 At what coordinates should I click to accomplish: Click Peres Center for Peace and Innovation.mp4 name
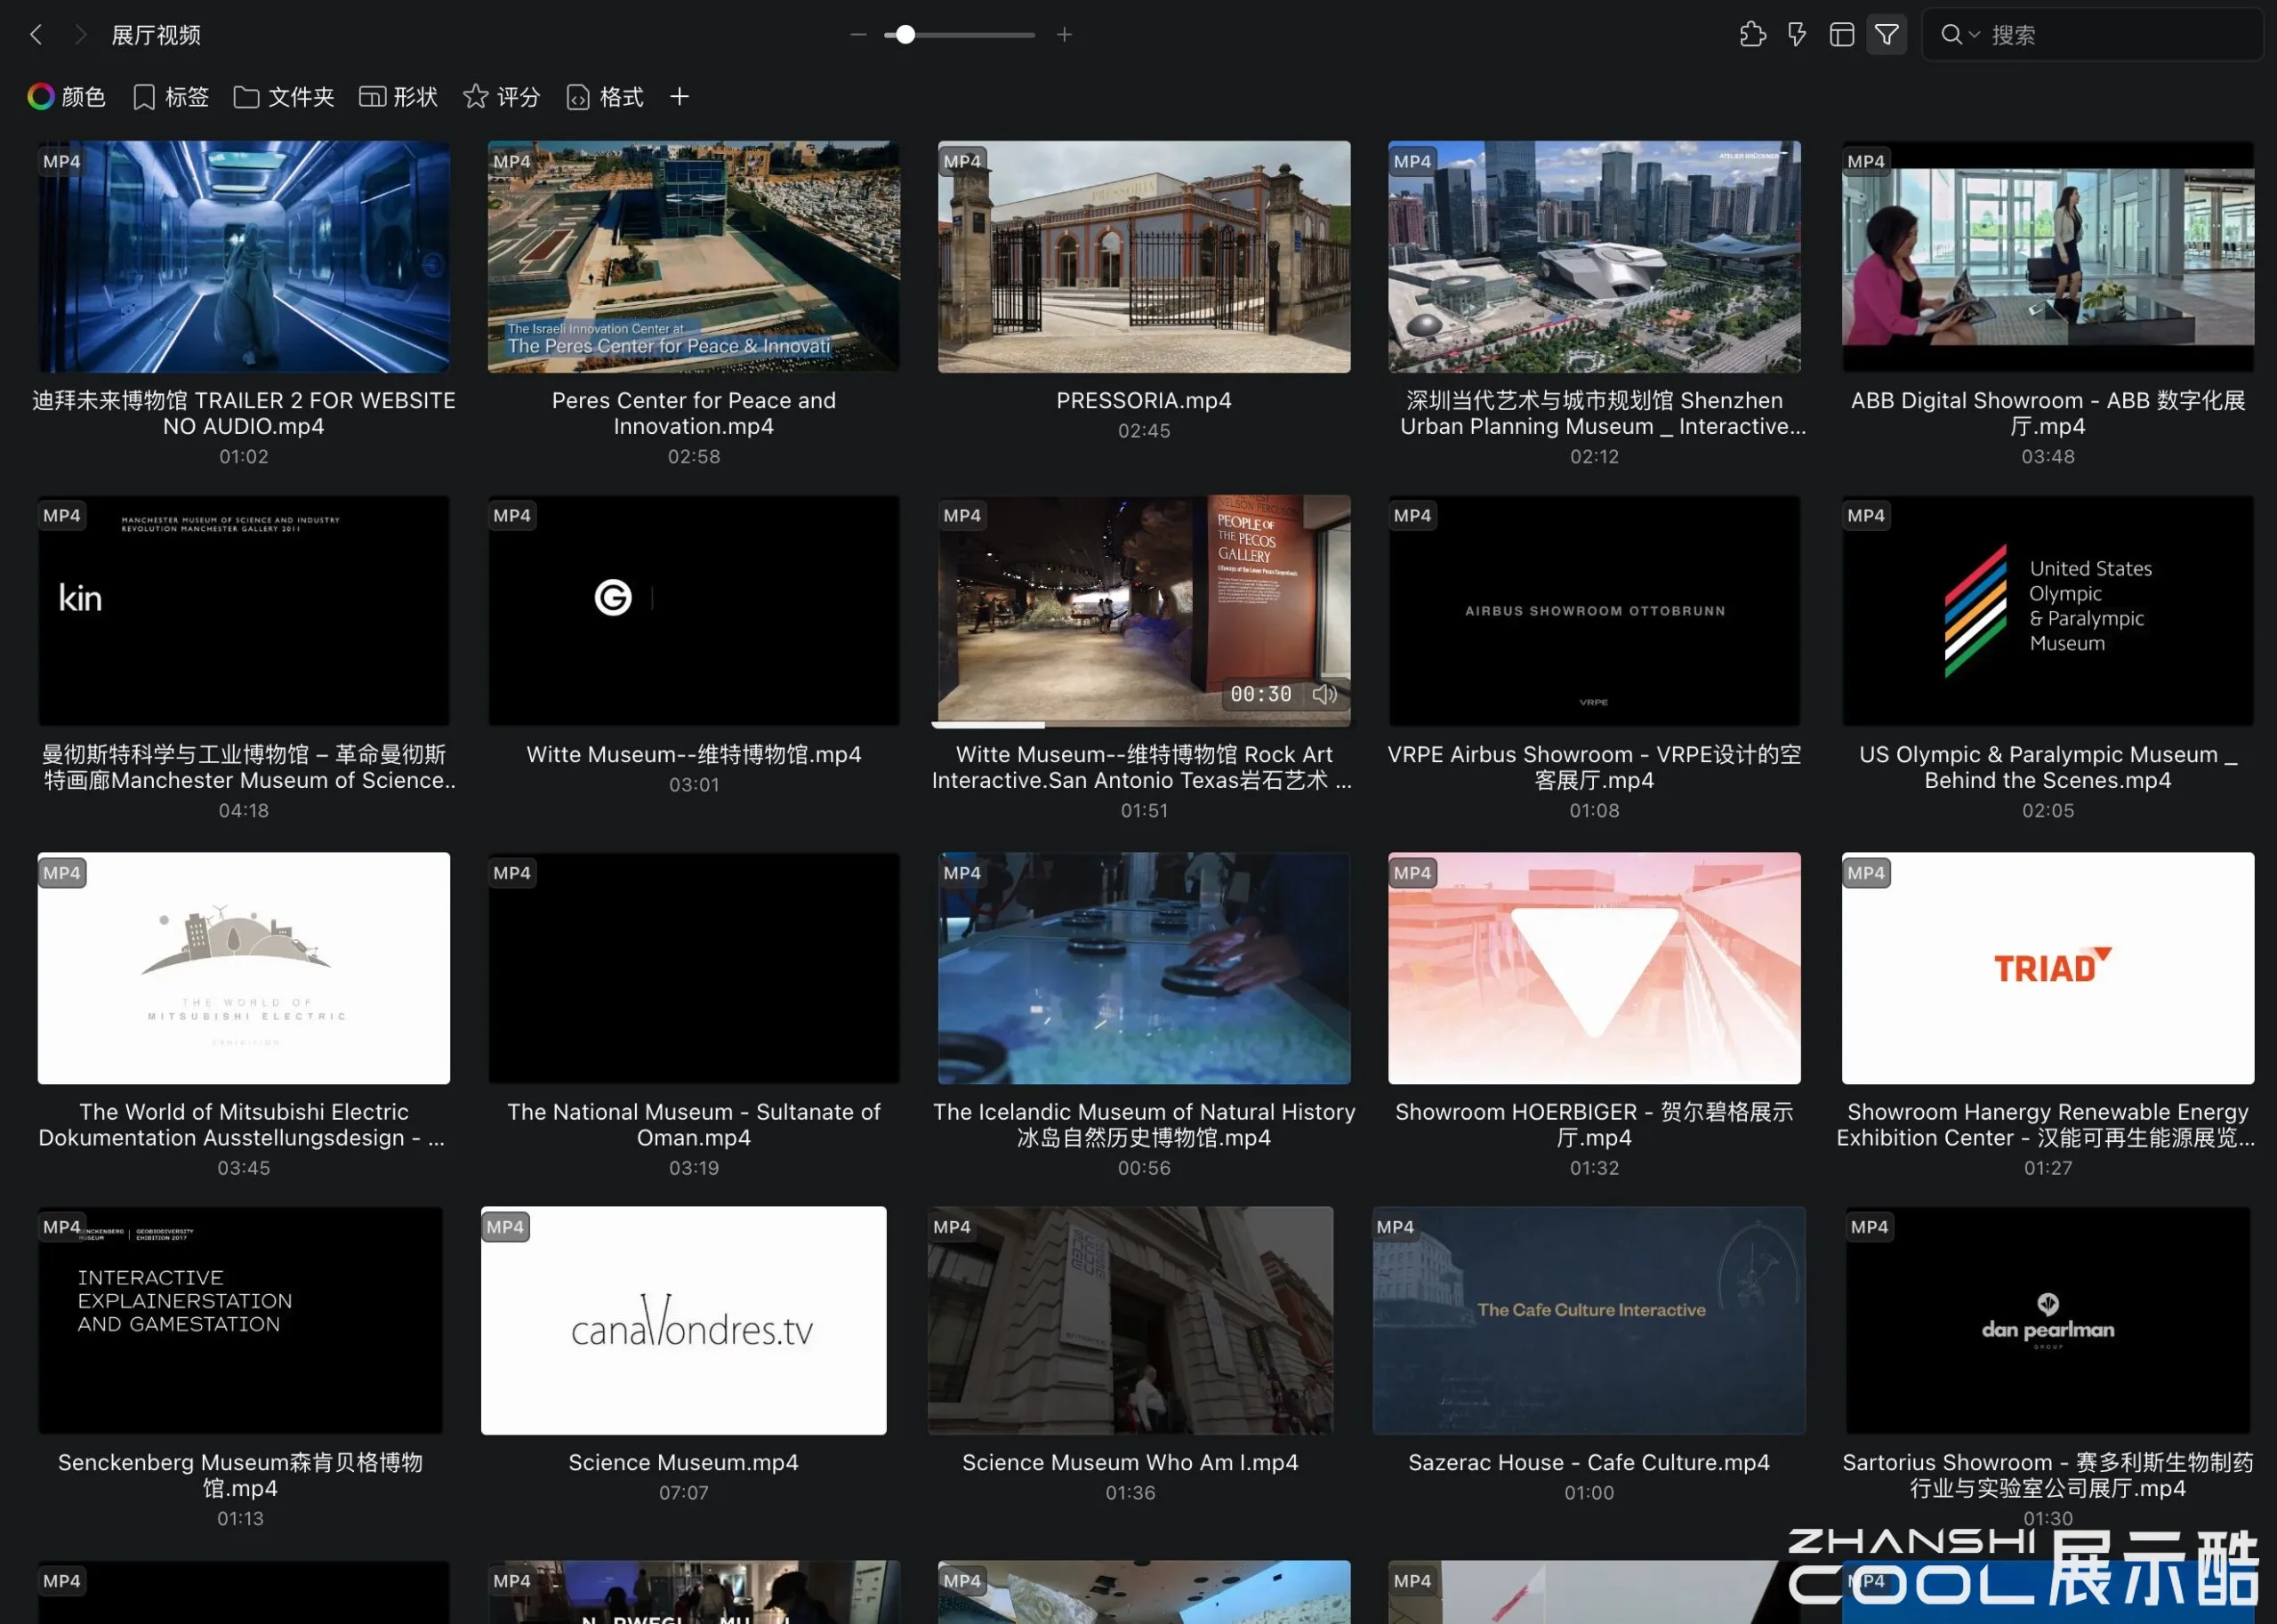[x=694, y=413]
